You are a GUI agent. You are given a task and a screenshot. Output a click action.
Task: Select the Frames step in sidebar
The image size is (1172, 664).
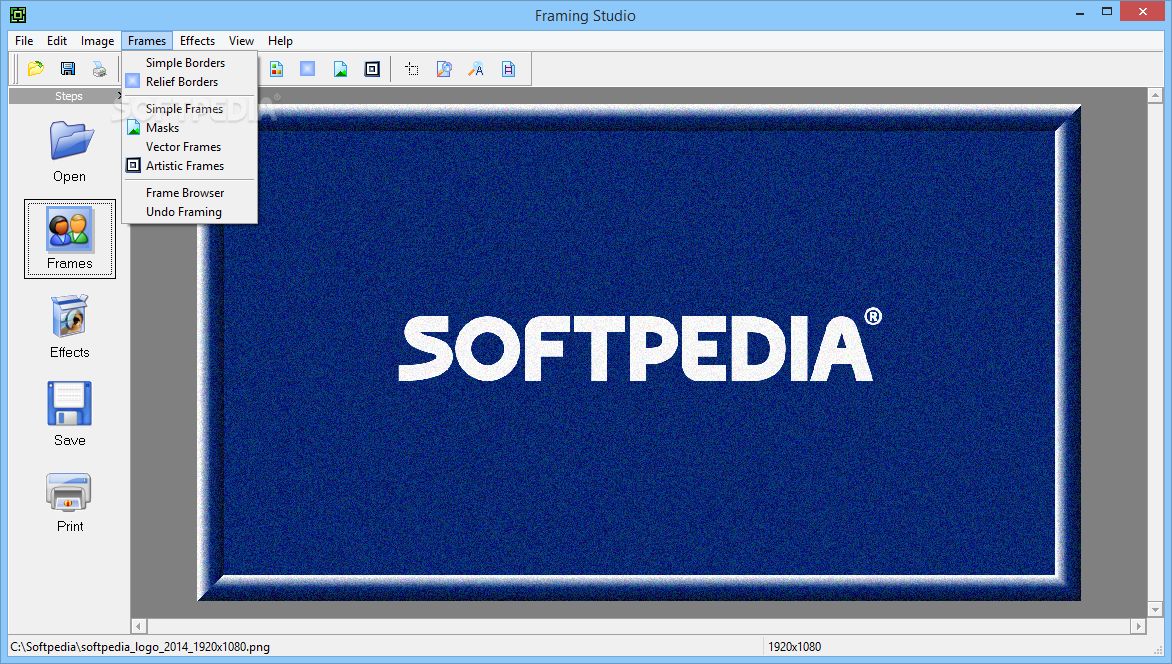[x=70, y=239]
